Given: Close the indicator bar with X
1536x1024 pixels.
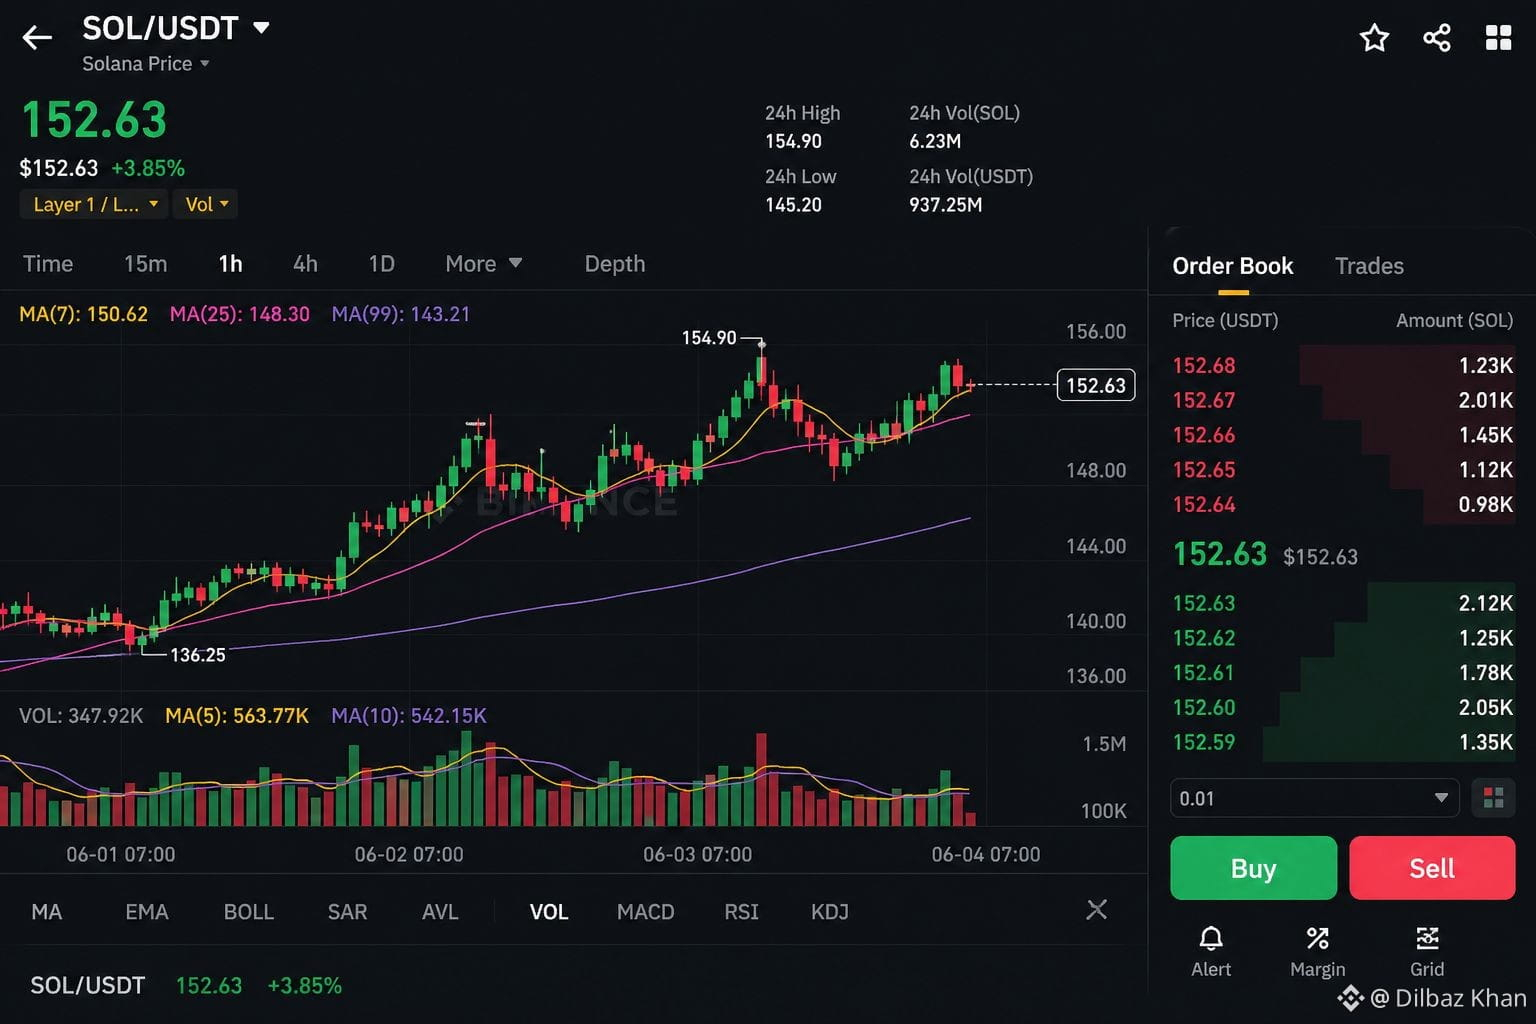Looking at the screenshot, I should click(x=1096, y=909).
